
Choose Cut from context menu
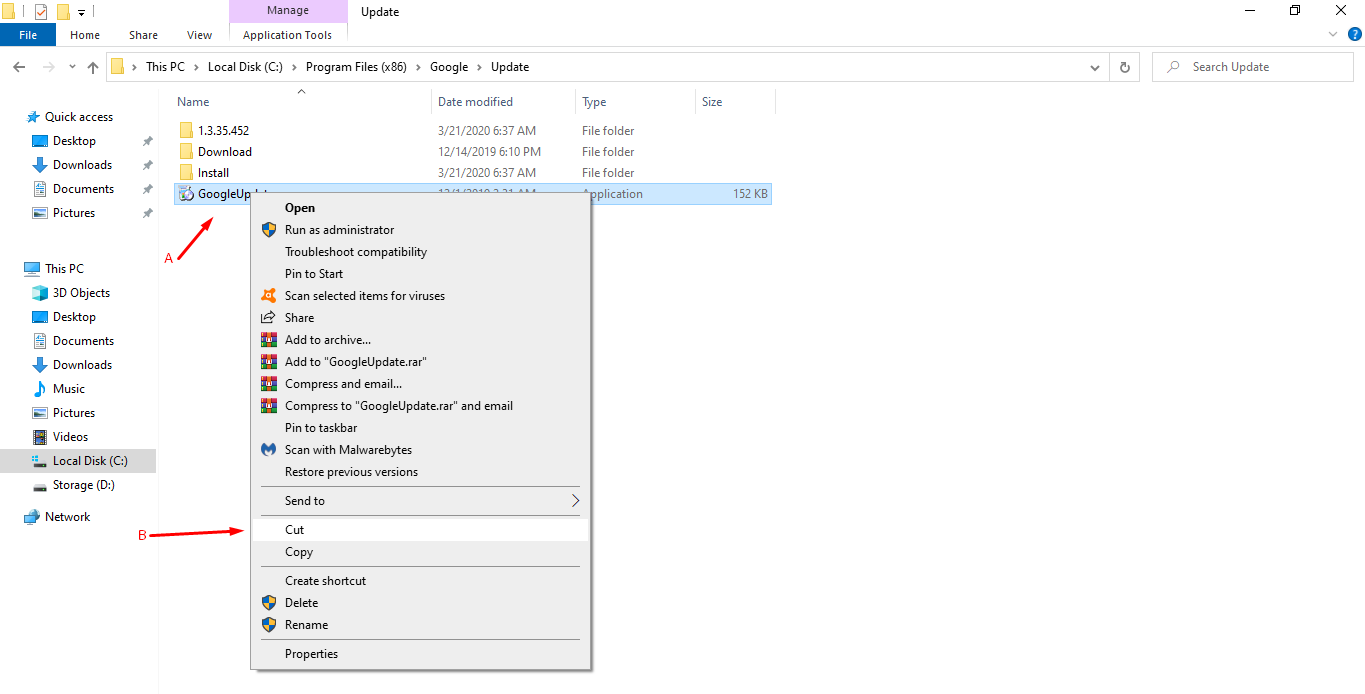(x=420, y=530)
